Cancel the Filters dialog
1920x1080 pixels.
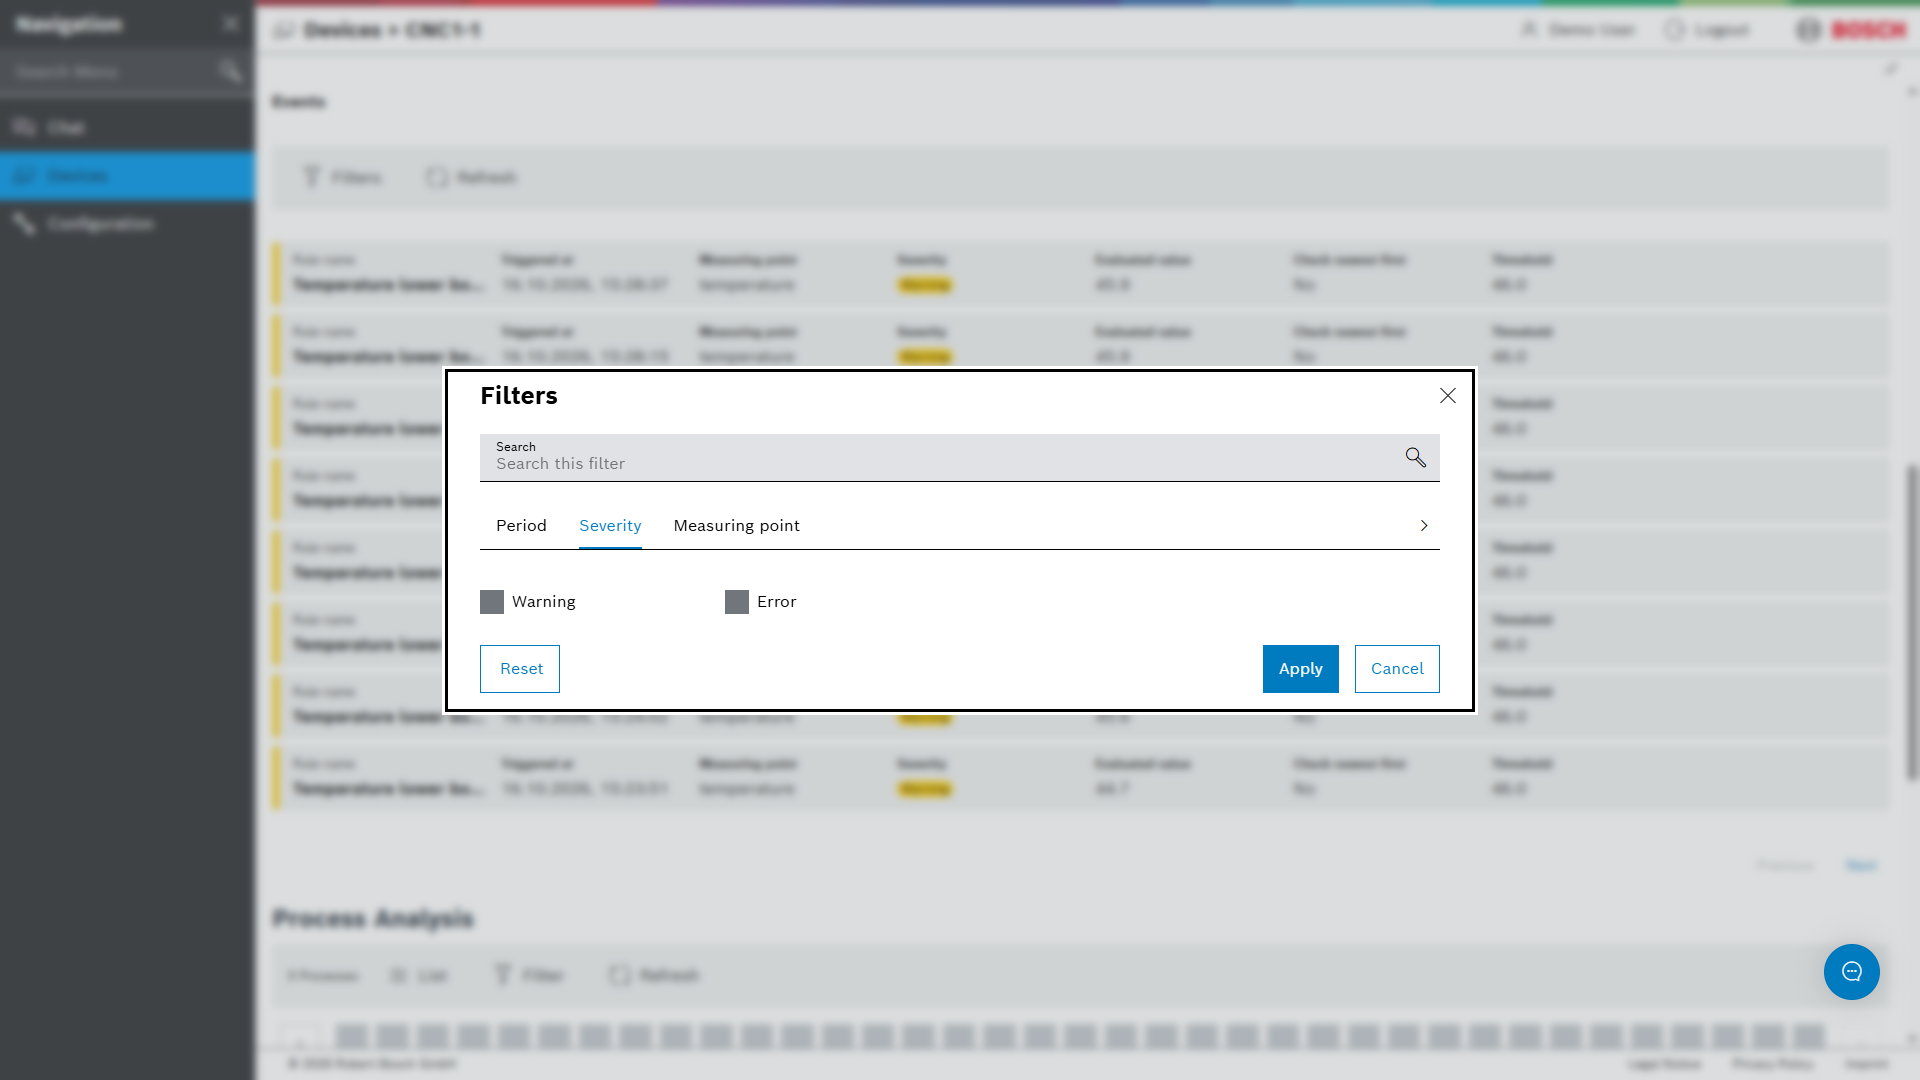(1397, 669)
